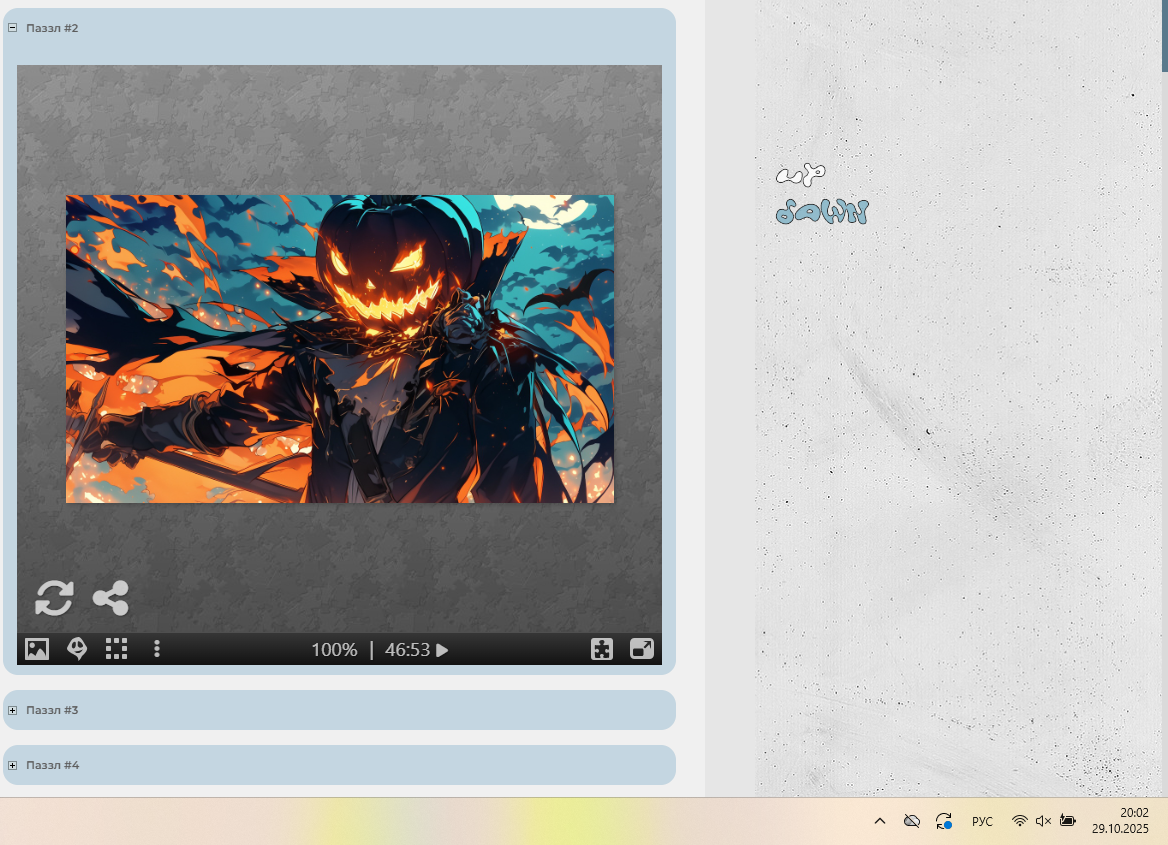Screen dimensions: 1168x845
Task: Open the puzzle piece settings icon
Action: click(602, 649)
